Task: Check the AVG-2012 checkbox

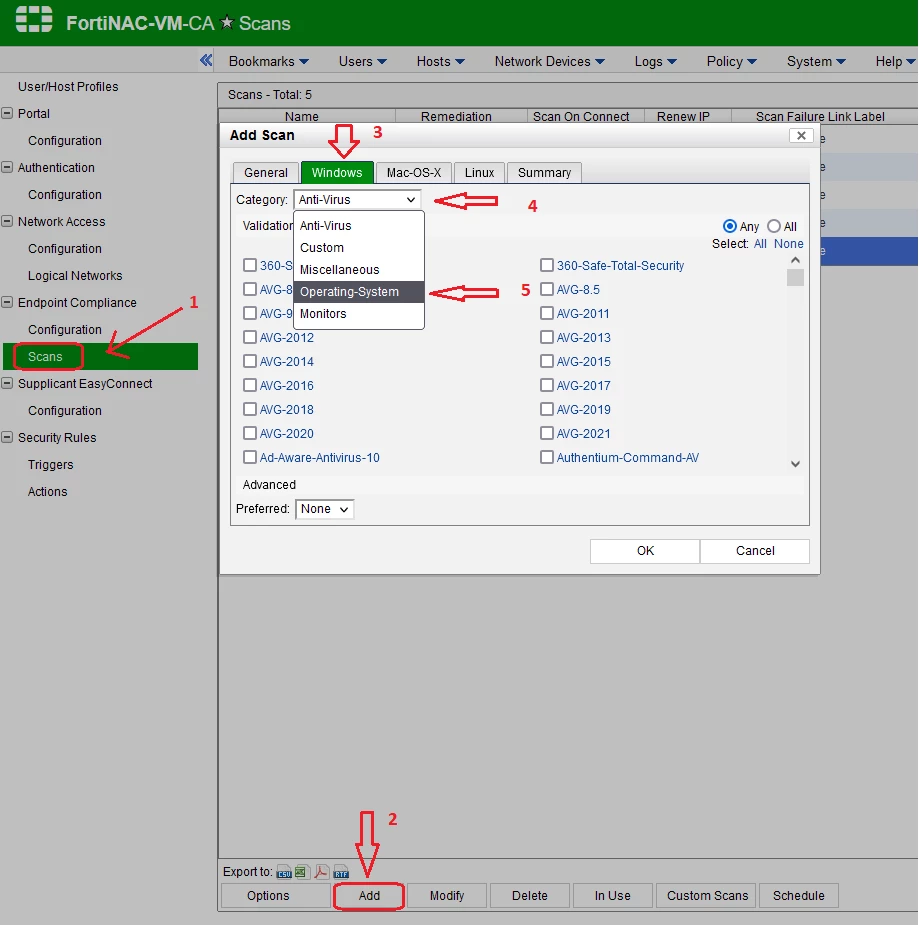Action: (x=250, y=337)
